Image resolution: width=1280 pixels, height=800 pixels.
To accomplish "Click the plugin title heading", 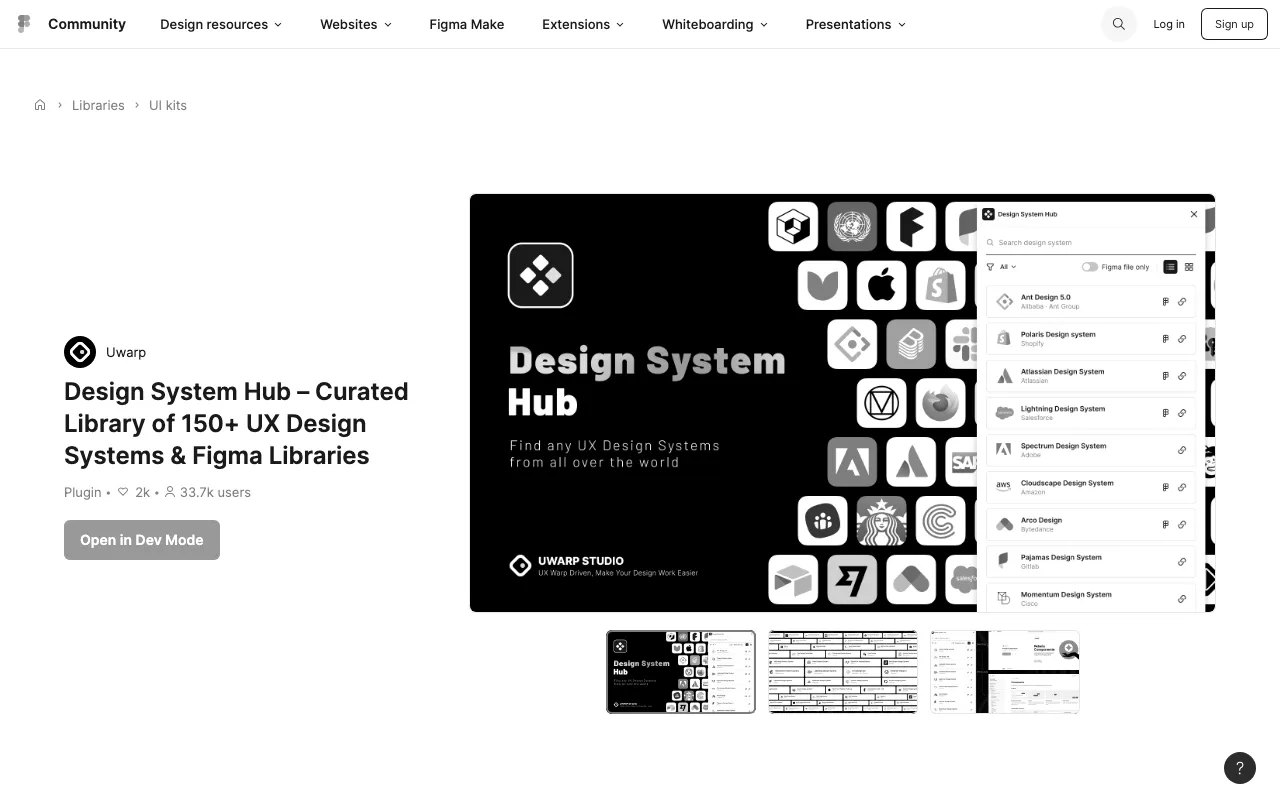I will (236, 423).
